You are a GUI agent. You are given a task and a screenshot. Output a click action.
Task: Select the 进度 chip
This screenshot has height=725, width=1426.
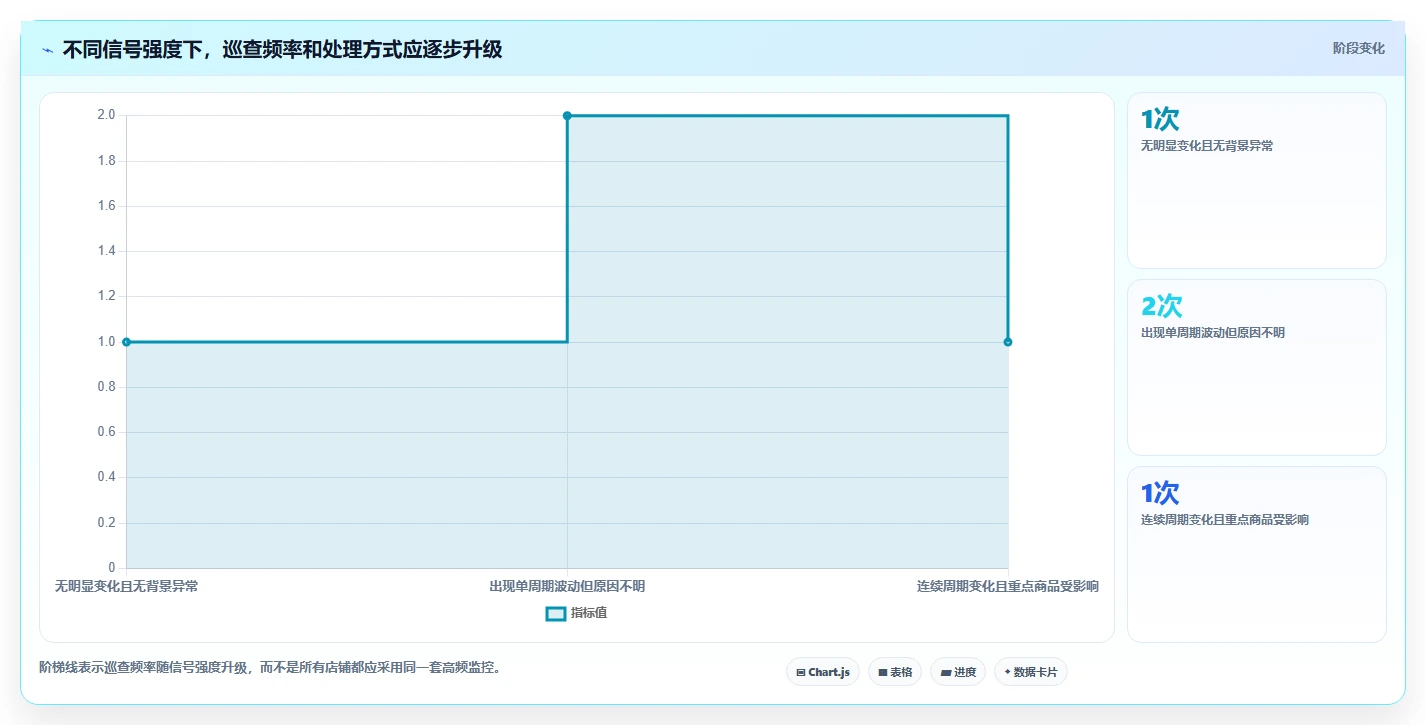point(958,672)
